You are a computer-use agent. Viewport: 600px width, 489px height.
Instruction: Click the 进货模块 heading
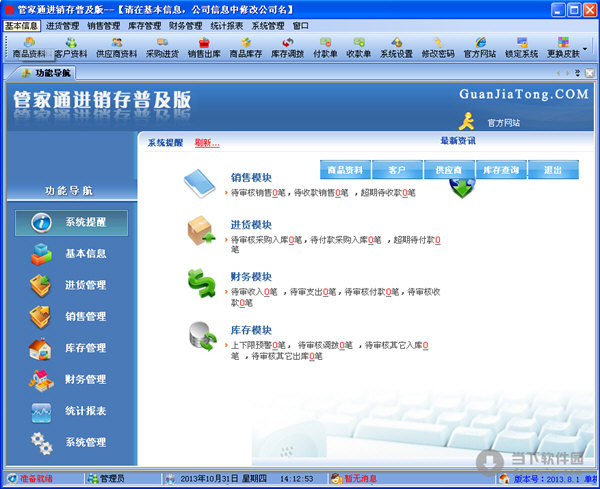click(251, 225)
